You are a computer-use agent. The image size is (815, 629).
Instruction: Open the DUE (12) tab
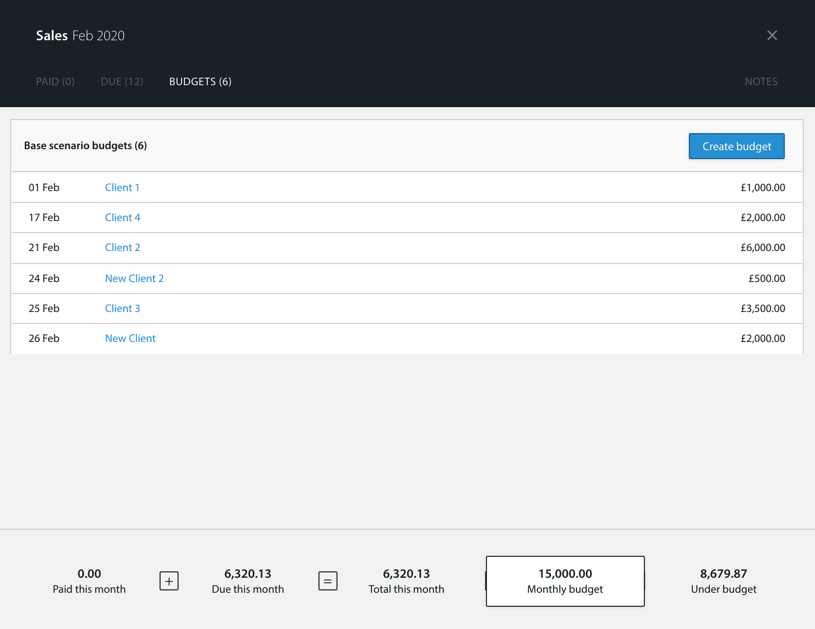pos(121,82)
